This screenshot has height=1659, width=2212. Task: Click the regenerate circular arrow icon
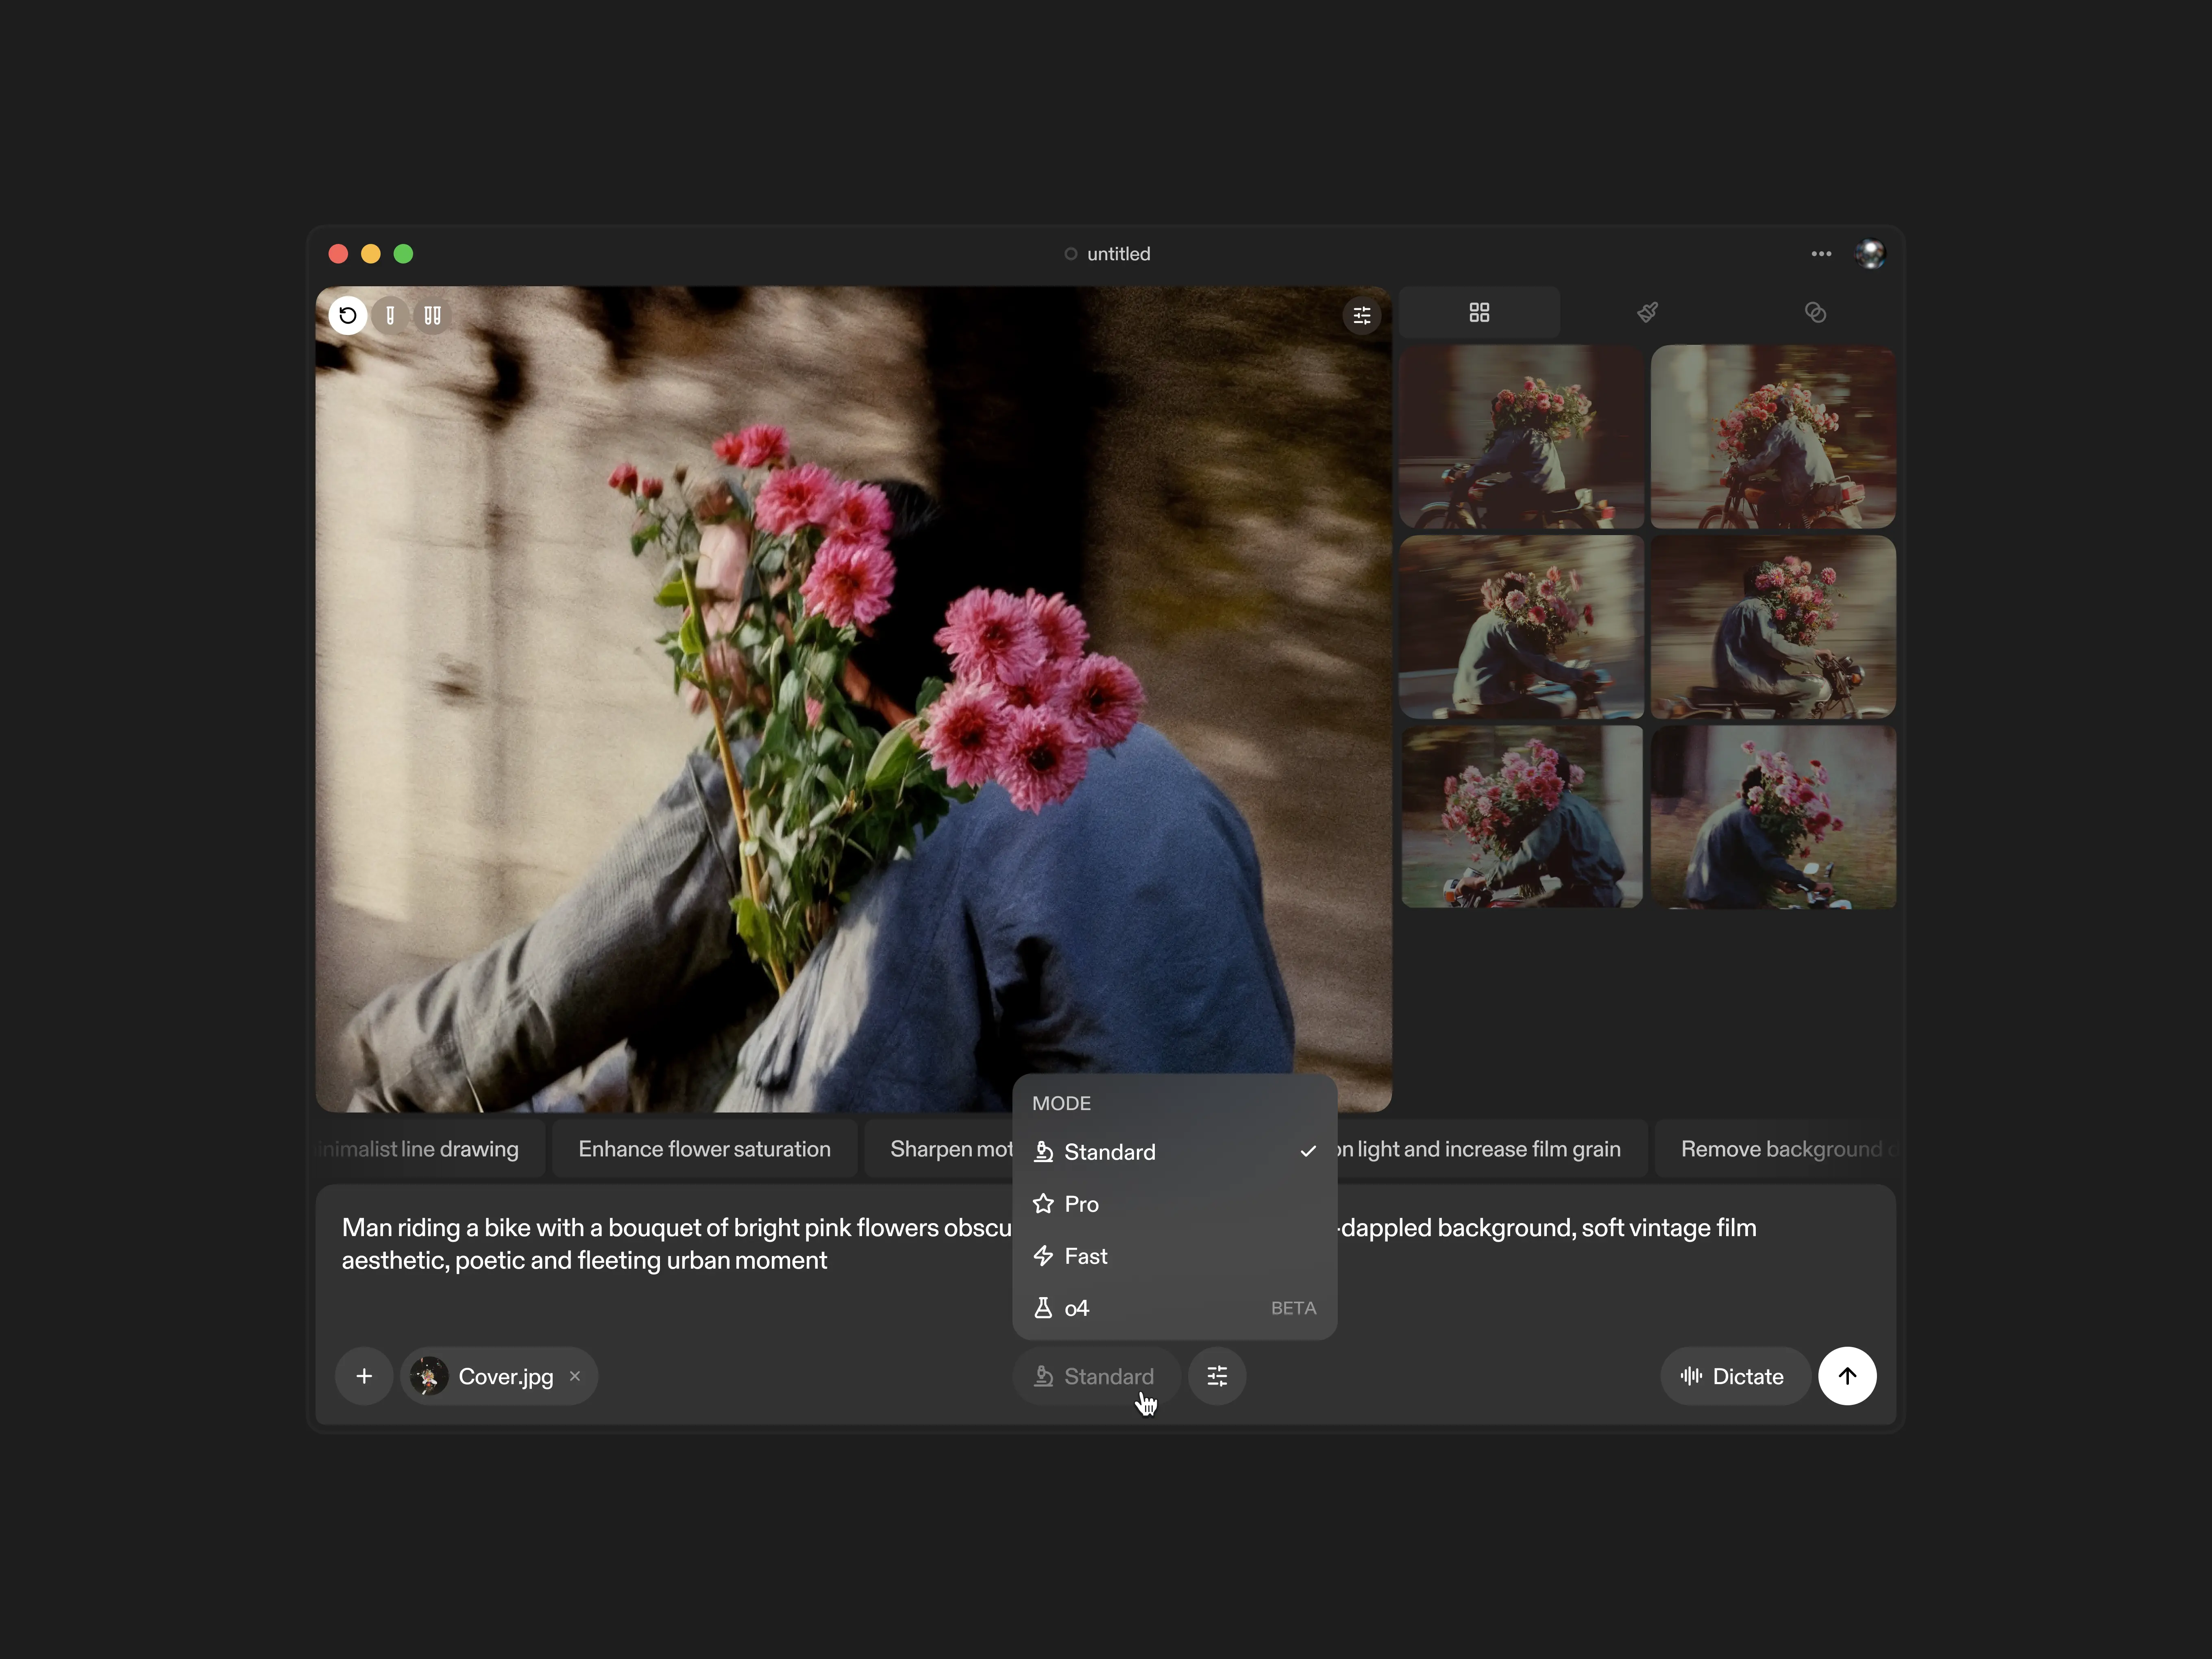click(x=347, y=316)
